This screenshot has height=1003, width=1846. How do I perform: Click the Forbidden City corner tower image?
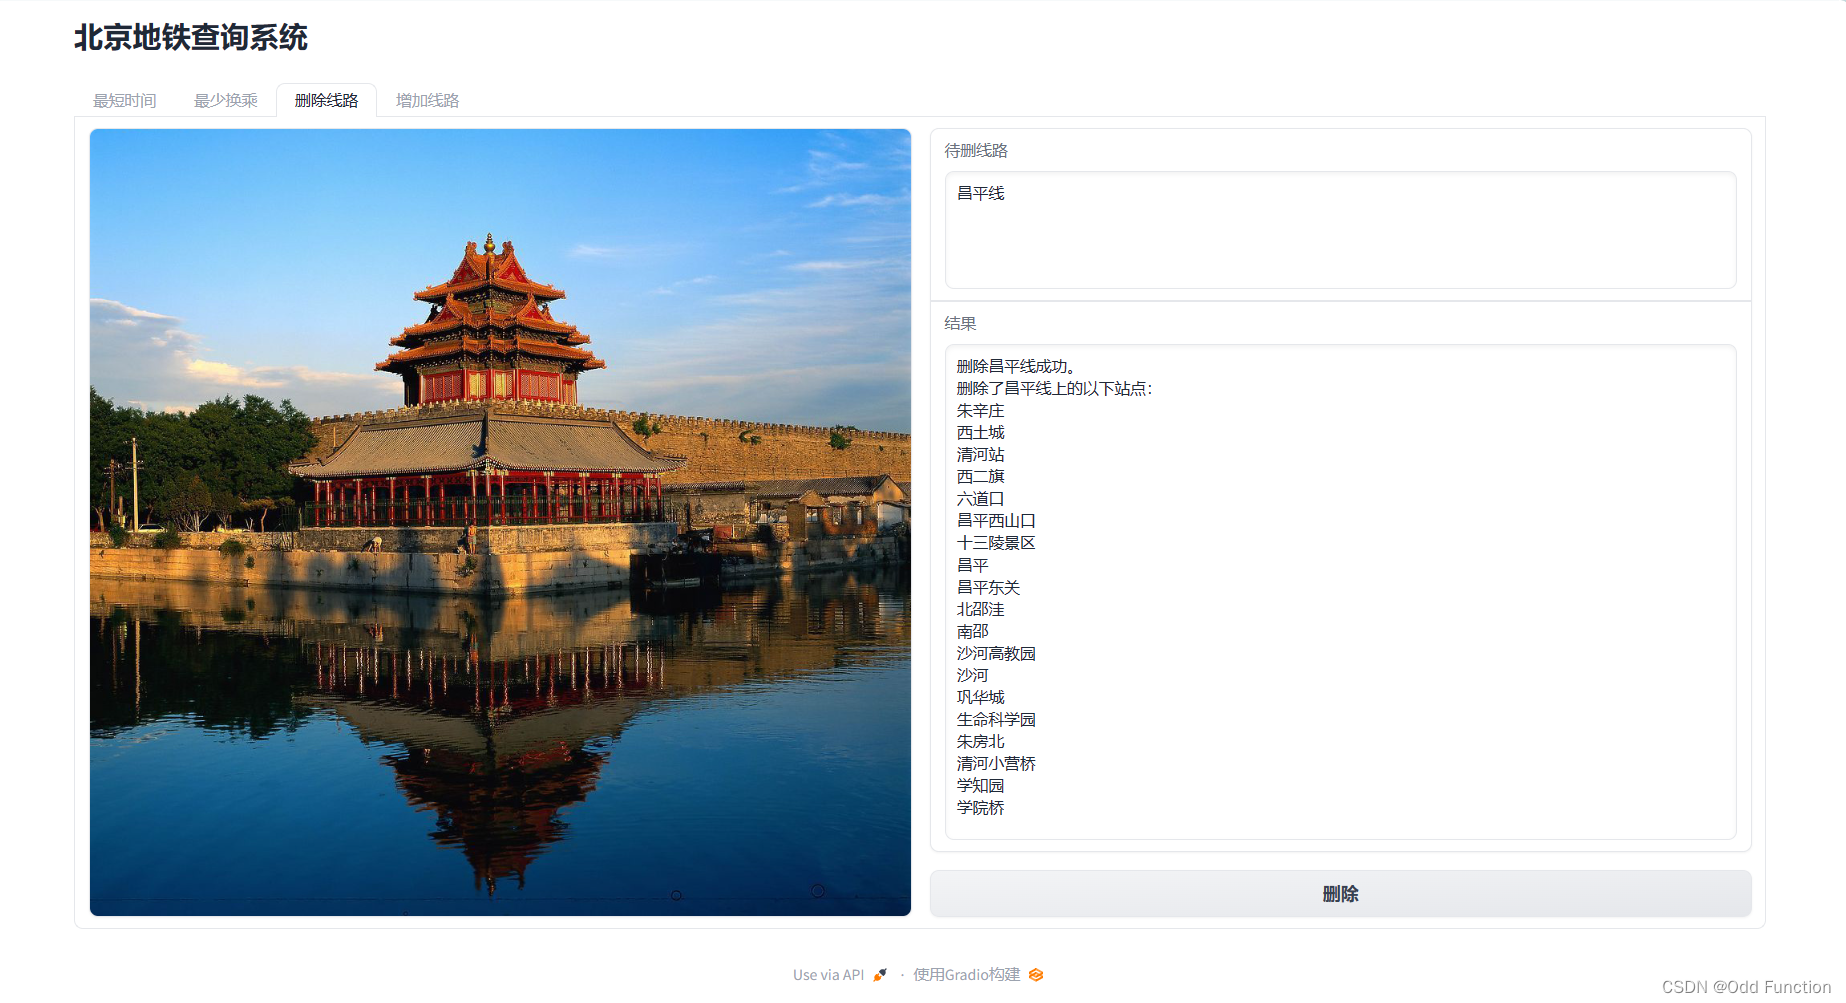(500, 522)
